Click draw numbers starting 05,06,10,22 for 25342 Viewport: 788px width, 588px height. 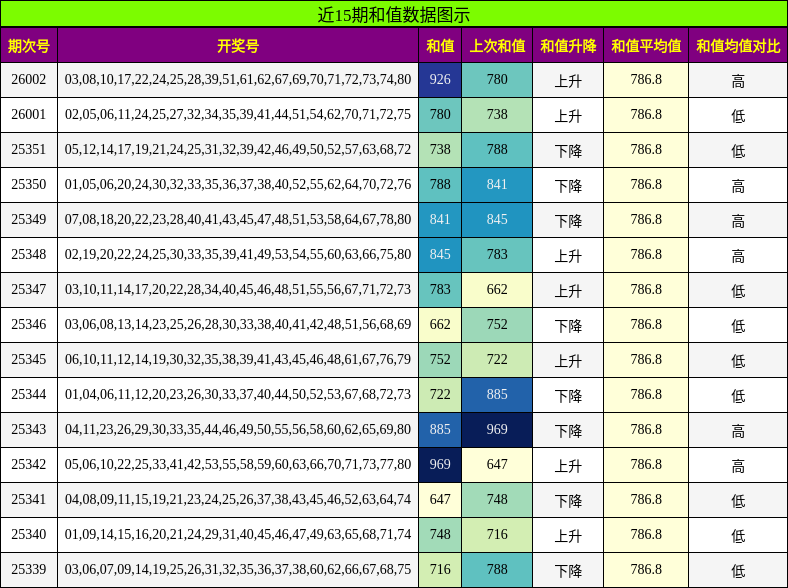tap(238, 464)
